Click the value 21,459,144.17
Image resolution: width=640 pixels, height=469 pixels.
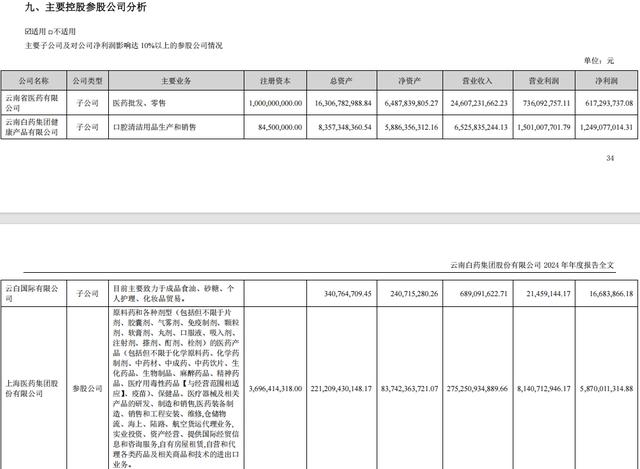(x=548, y=293)
